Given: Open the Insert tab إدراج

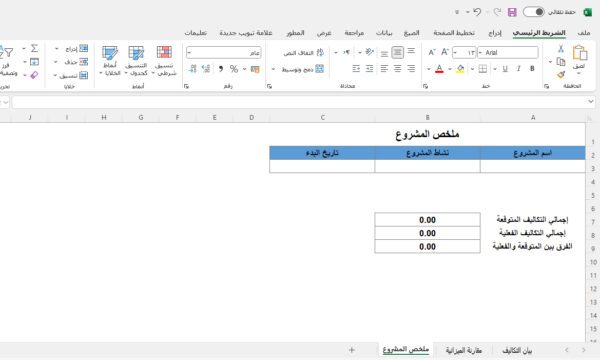Looking at the screenshot, I should 495,33.
